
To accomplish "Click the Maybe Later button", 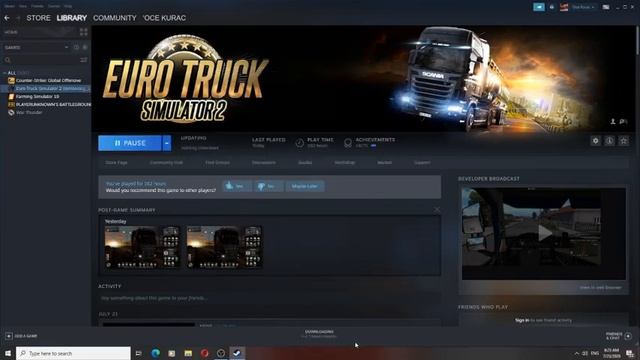I will coord(305,186).
